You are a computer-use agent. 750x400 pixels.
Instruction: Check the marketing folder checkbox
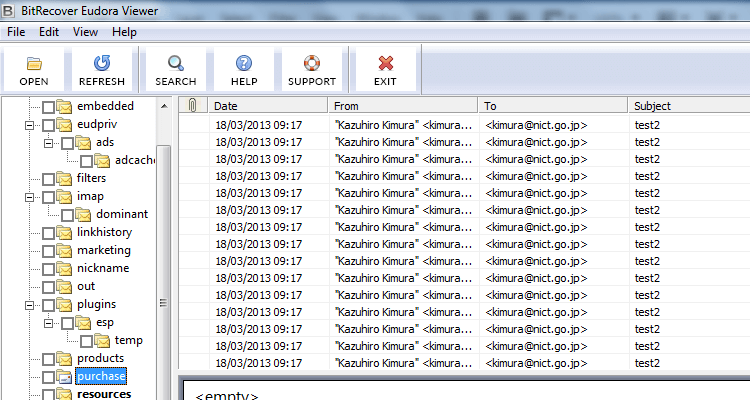point(48,251)
